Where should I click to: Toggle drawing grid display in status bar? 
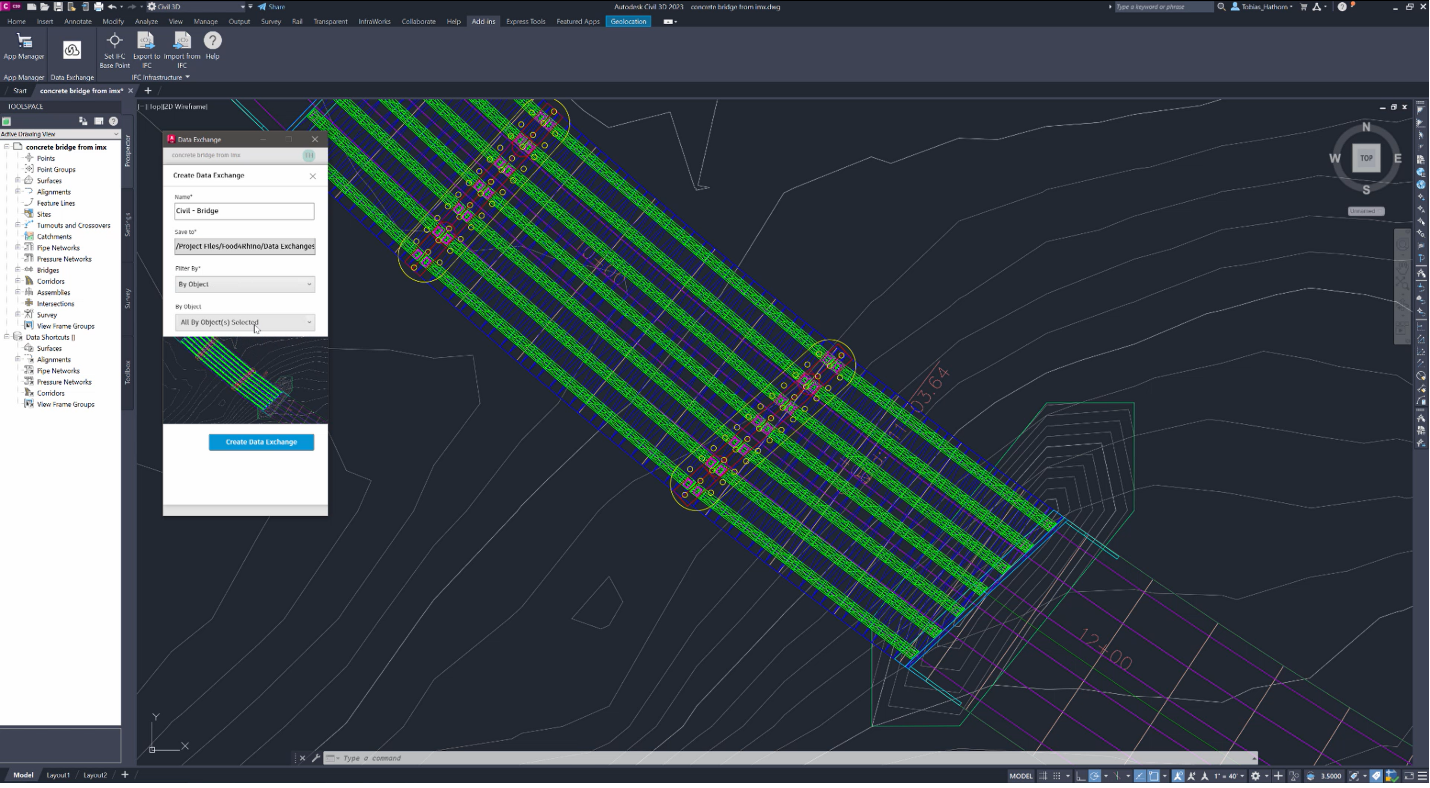(1045, 776)
